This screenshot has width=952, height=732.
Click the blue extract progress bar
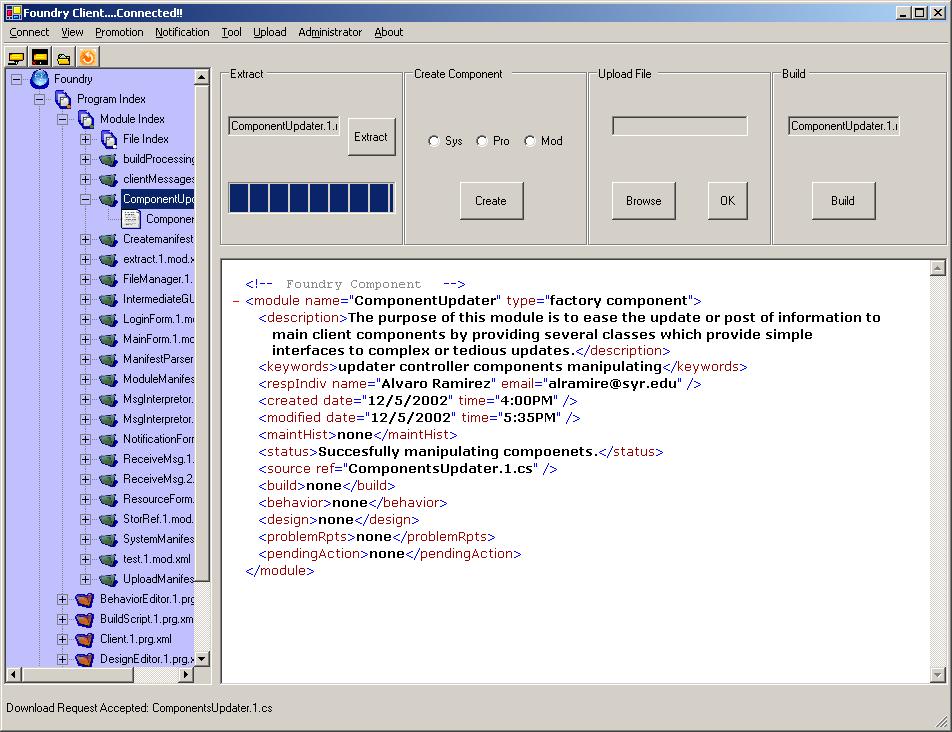pos(311,198)
